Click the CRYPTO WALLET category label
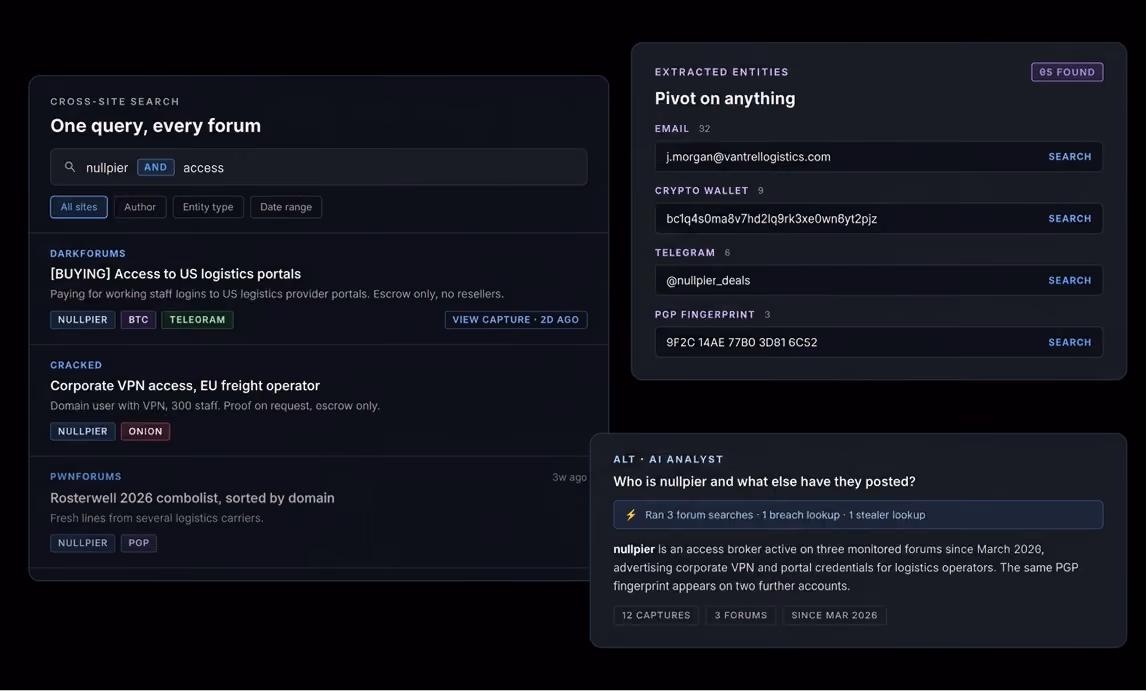Viewport: 1147px width, 691px height. pyautogui.click(x=702, y=191)
